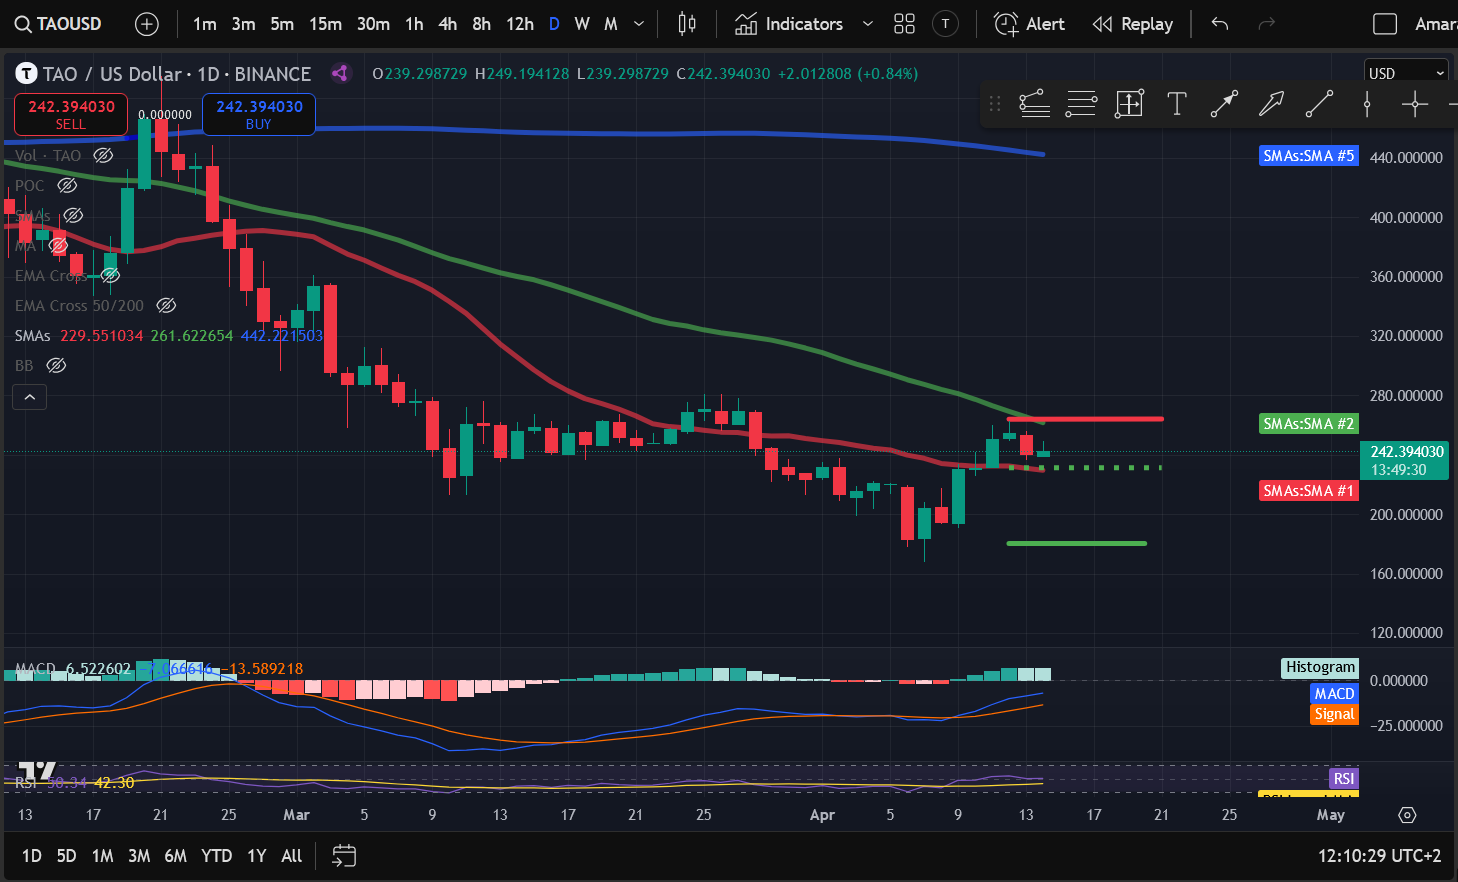Unhide the EMA Cross 50/200 indicator

(x=166, y=305)
